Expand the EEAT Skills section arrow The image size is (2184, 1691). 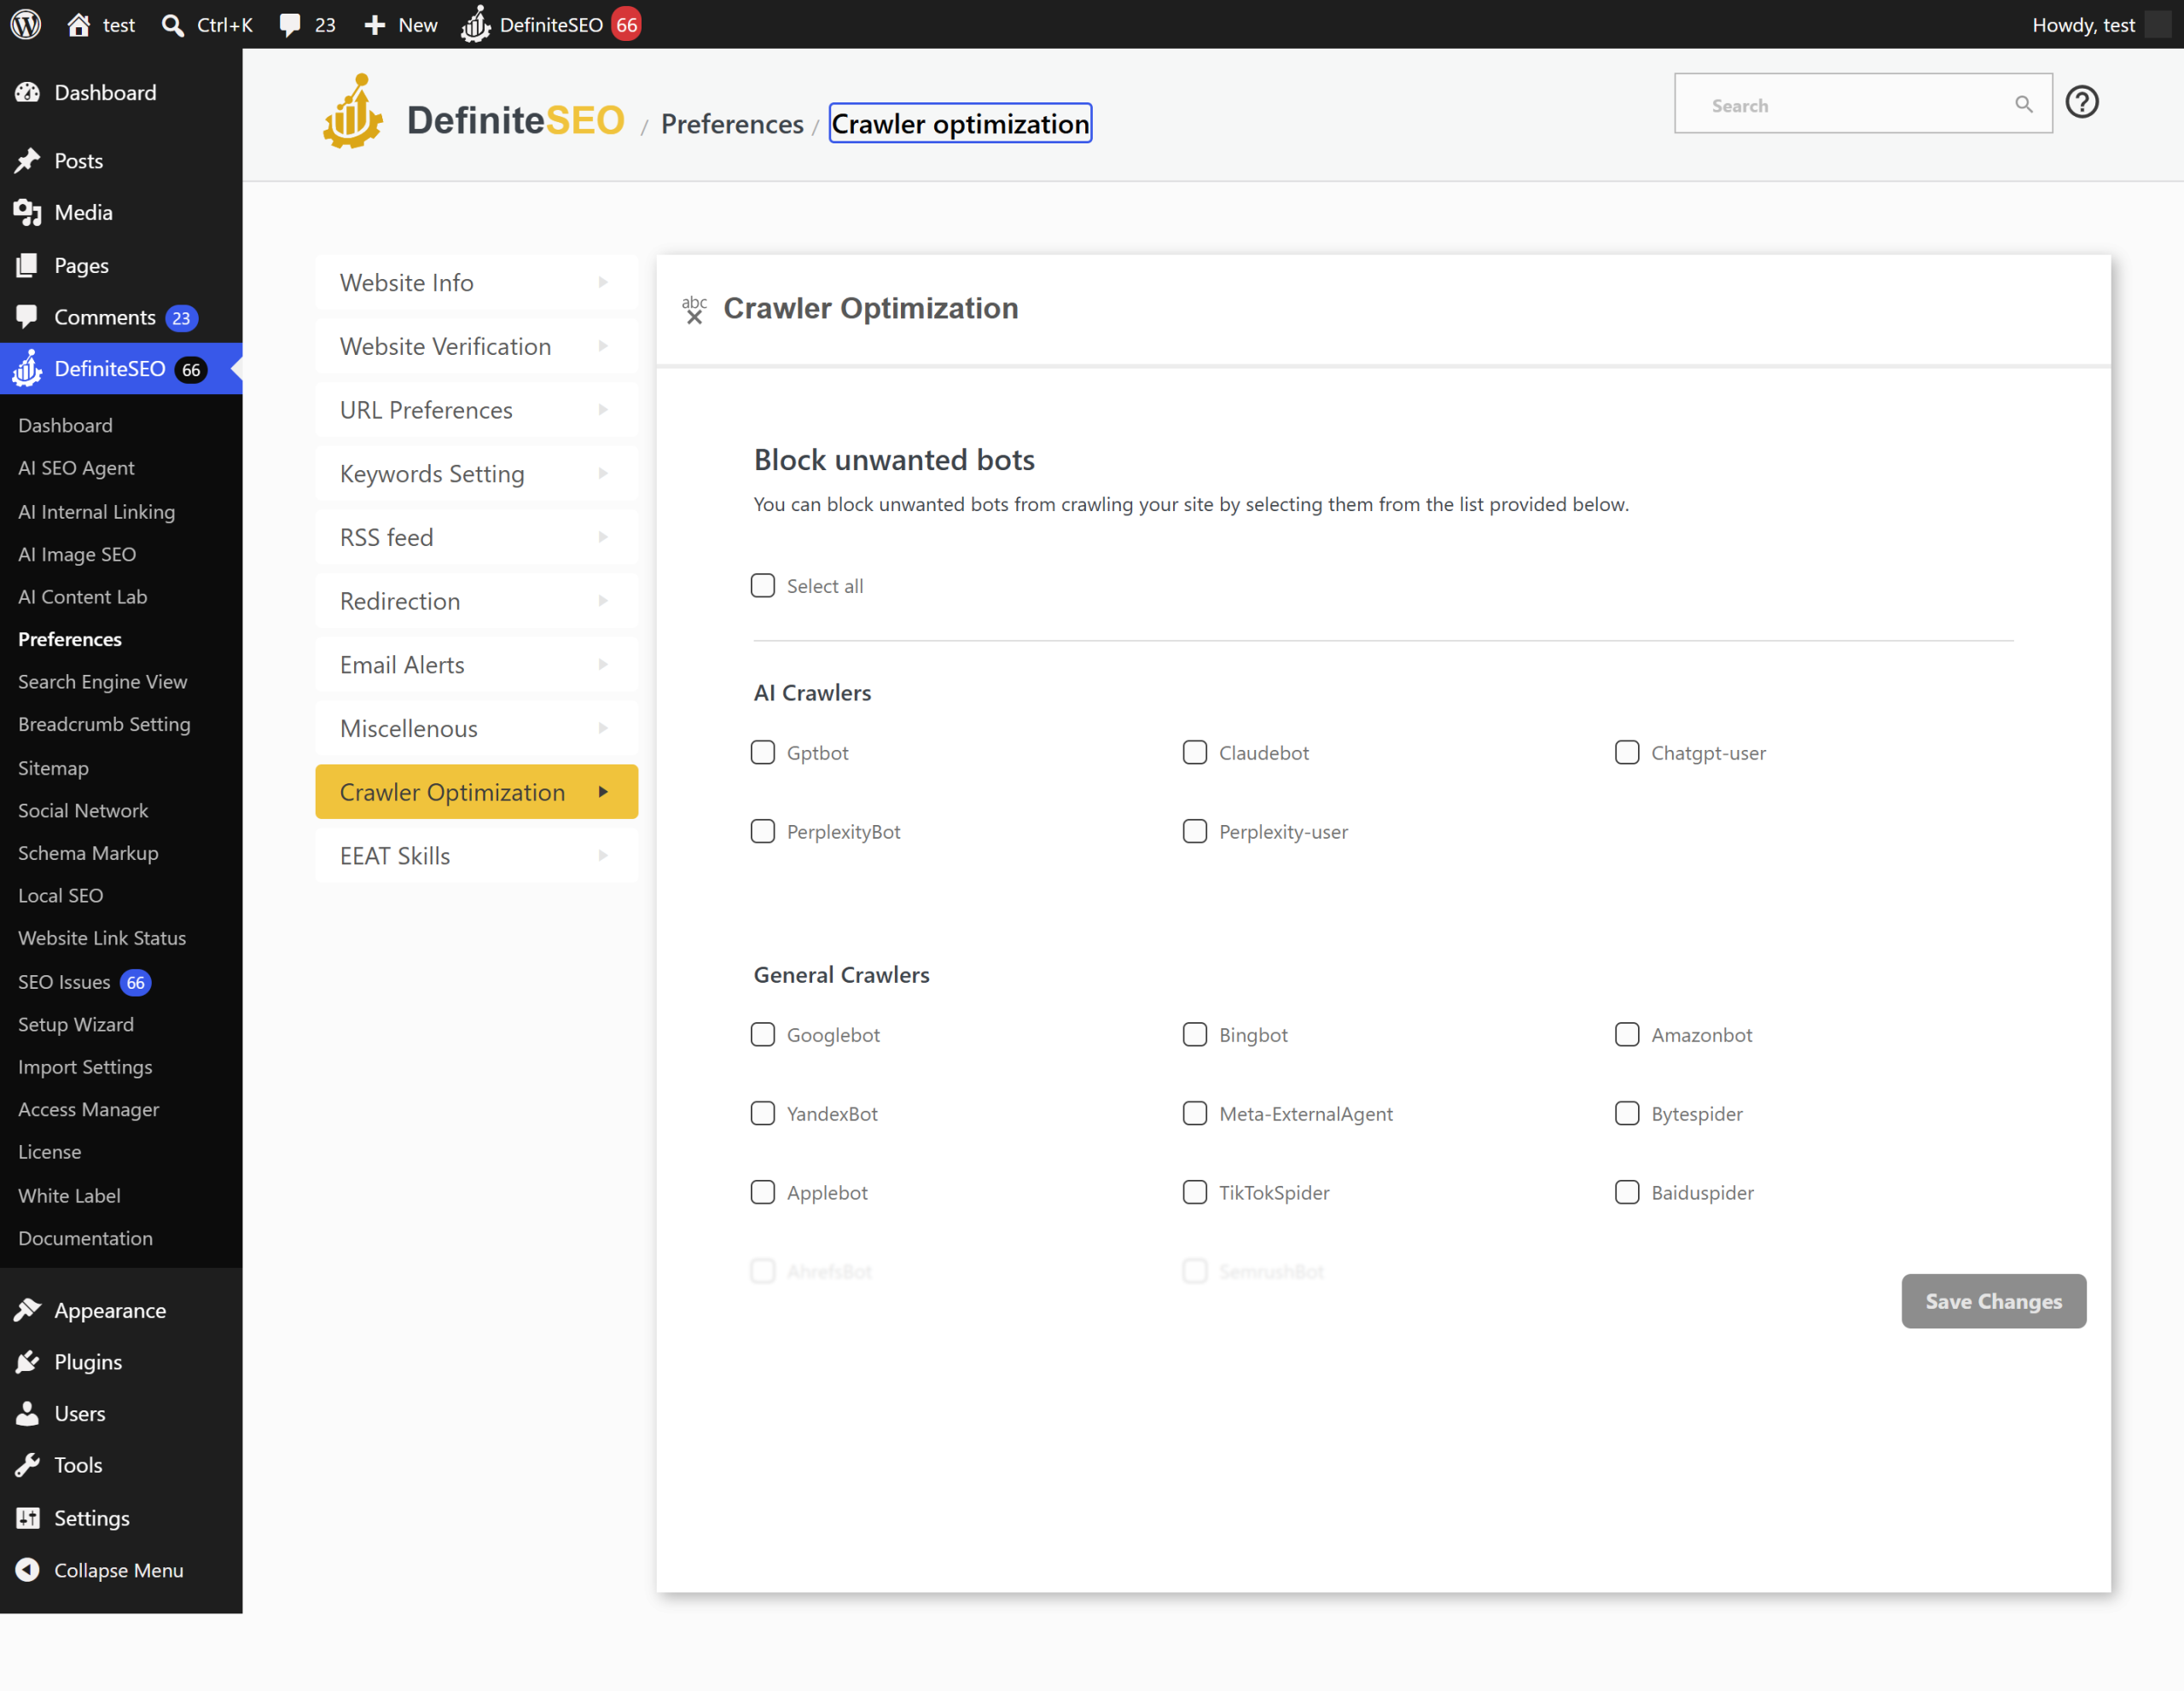(603, 855)
